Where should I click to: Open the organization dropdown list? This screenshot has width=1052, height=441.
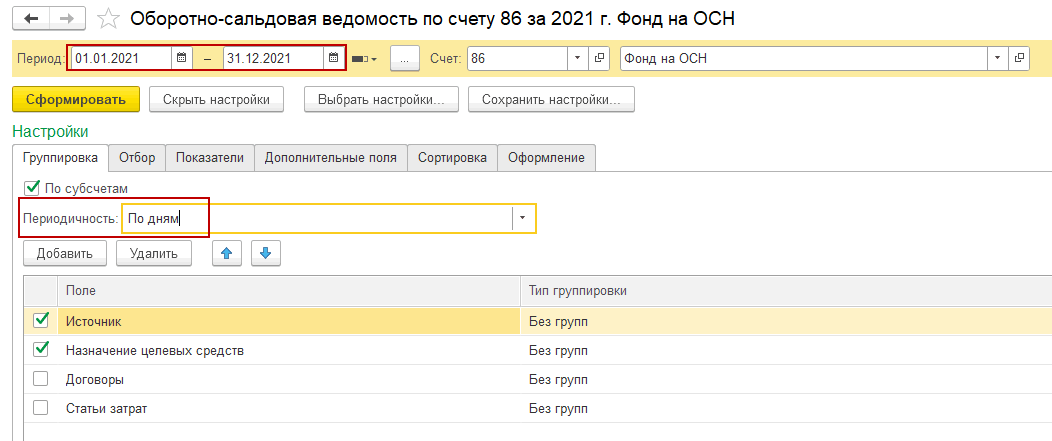pos(996,59)
